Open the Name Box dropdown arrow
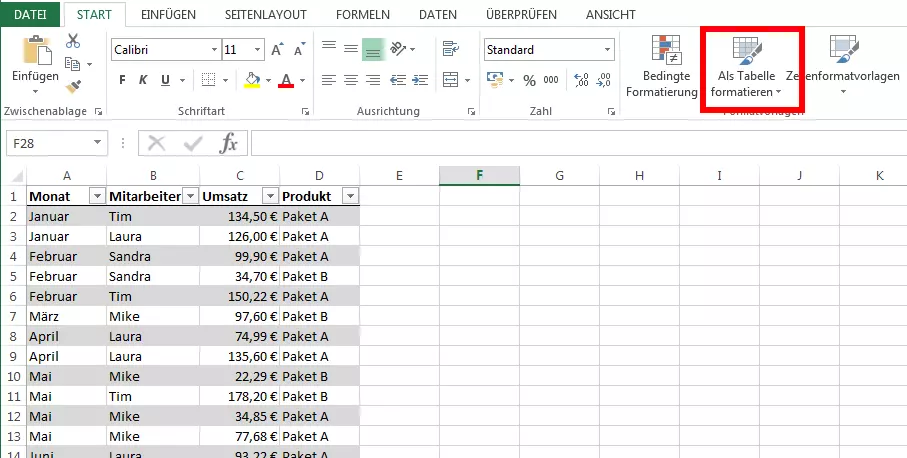Viewport: 907px width, 458px height. coord(97,143)
